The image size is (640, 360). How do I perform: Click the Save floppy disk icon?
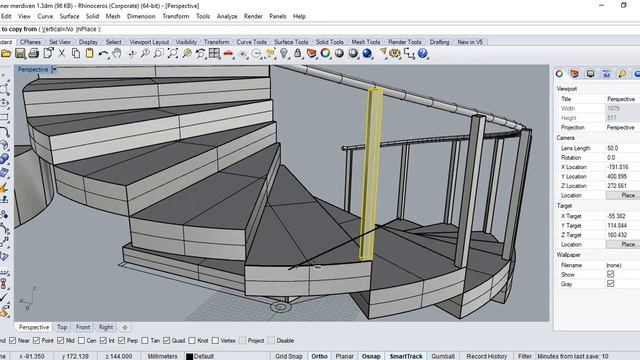click(x=20, y=53)
